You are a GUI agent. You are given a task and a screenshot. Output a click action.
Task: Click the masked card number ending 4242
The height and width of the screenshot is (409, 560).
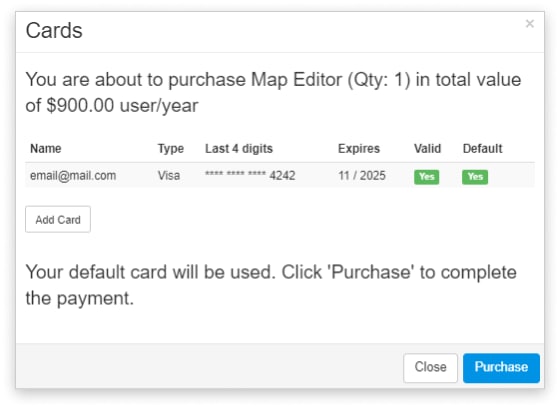(x=250, y=175)
